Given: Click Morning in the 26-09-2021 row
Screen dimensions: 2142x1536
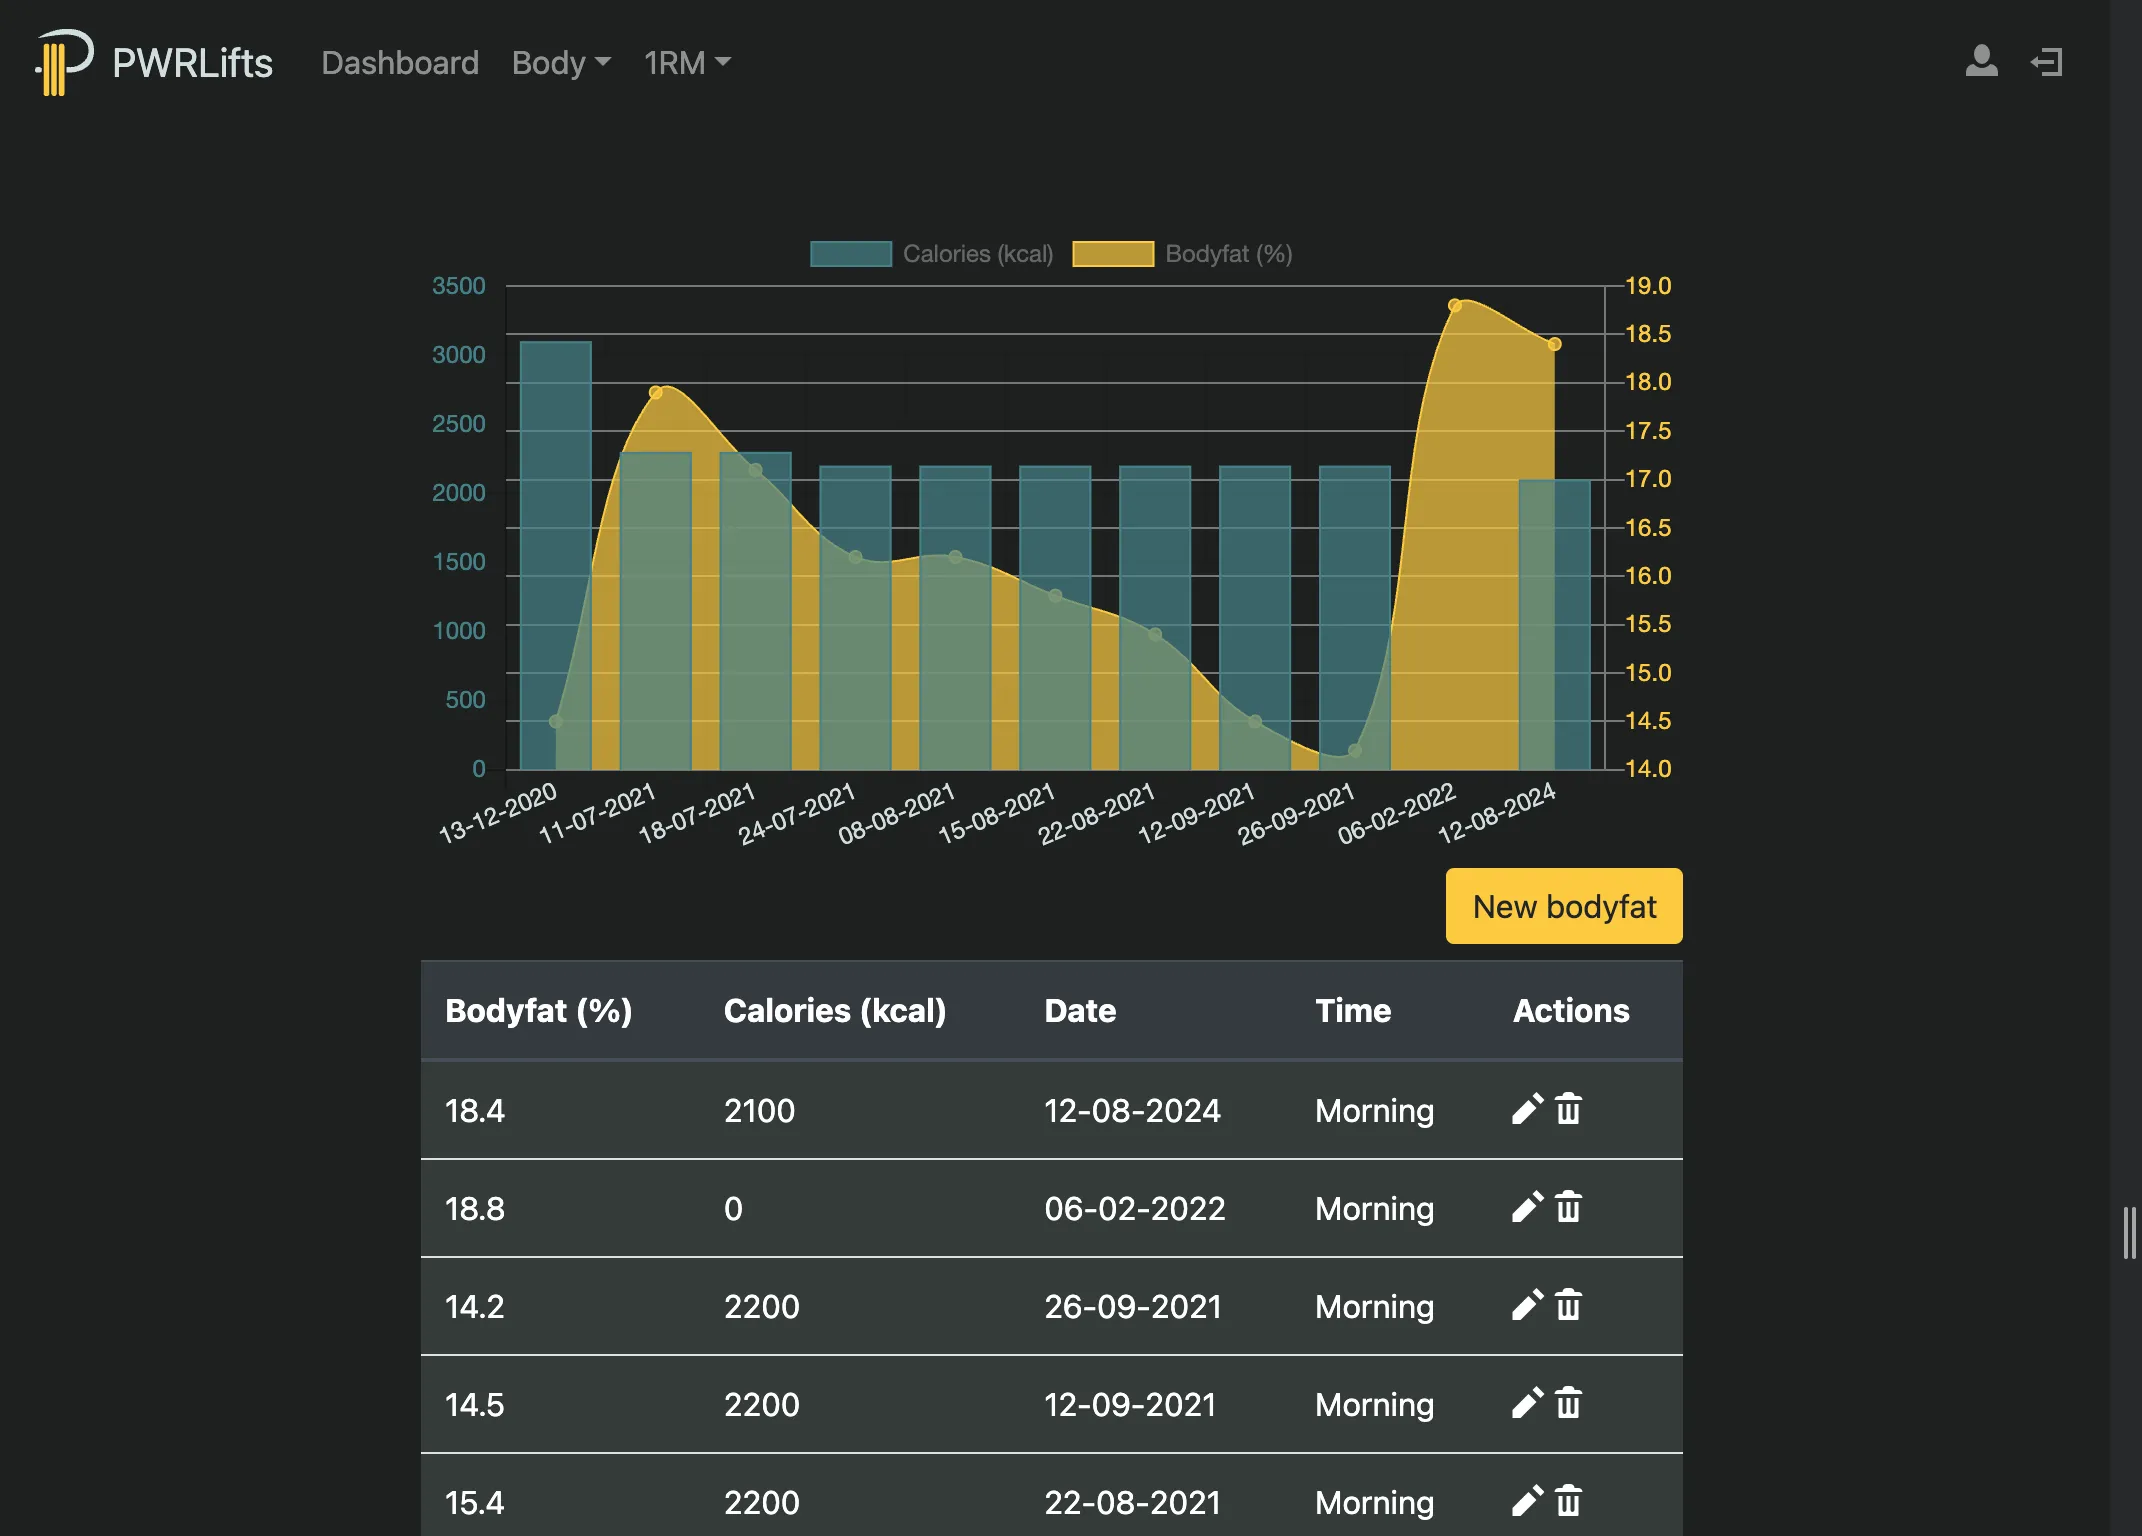Looking at the screenshot, I should tap(1374, 1306).
